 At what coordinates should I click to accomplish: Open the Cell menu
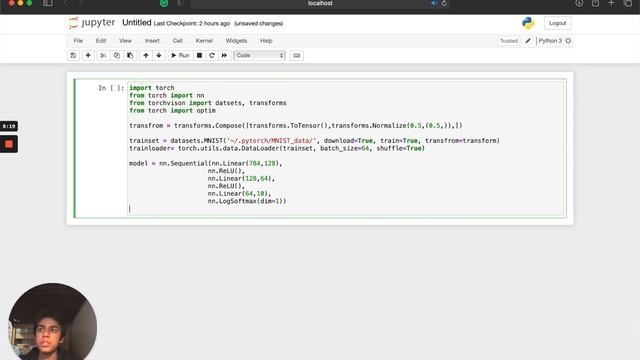[x=178, y=41]
